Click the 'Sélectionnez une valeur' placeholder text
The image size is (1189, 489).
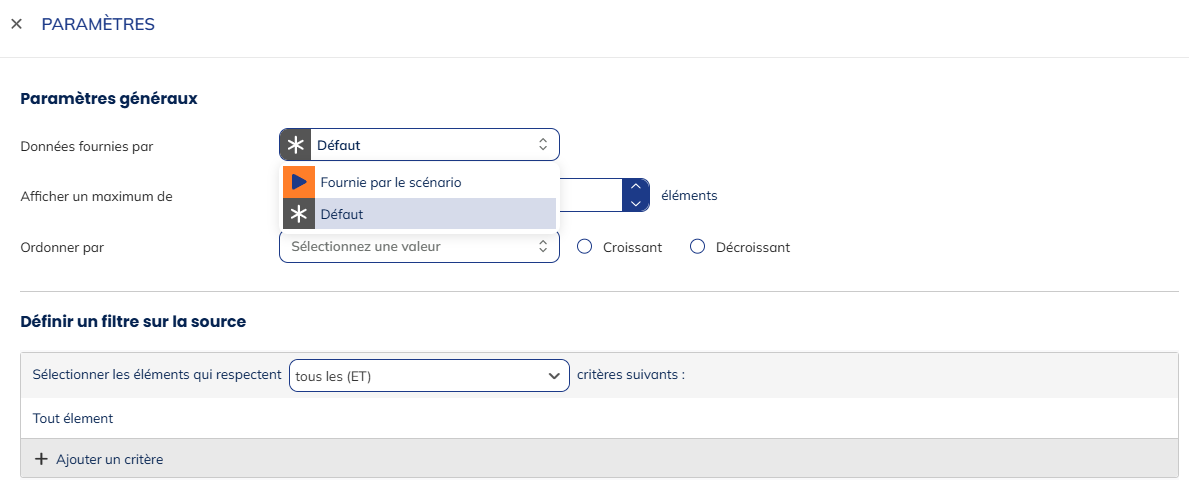(365, 246)
